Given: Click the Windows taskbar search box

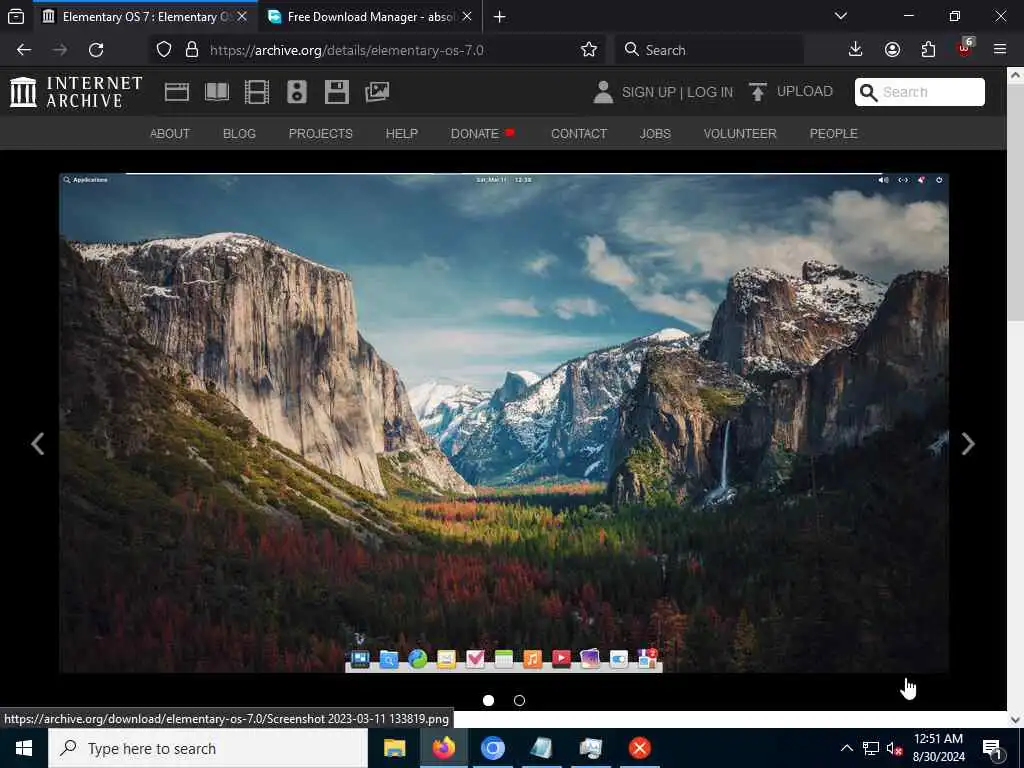Looking at the screenshot, I should [x=208, y=748].
